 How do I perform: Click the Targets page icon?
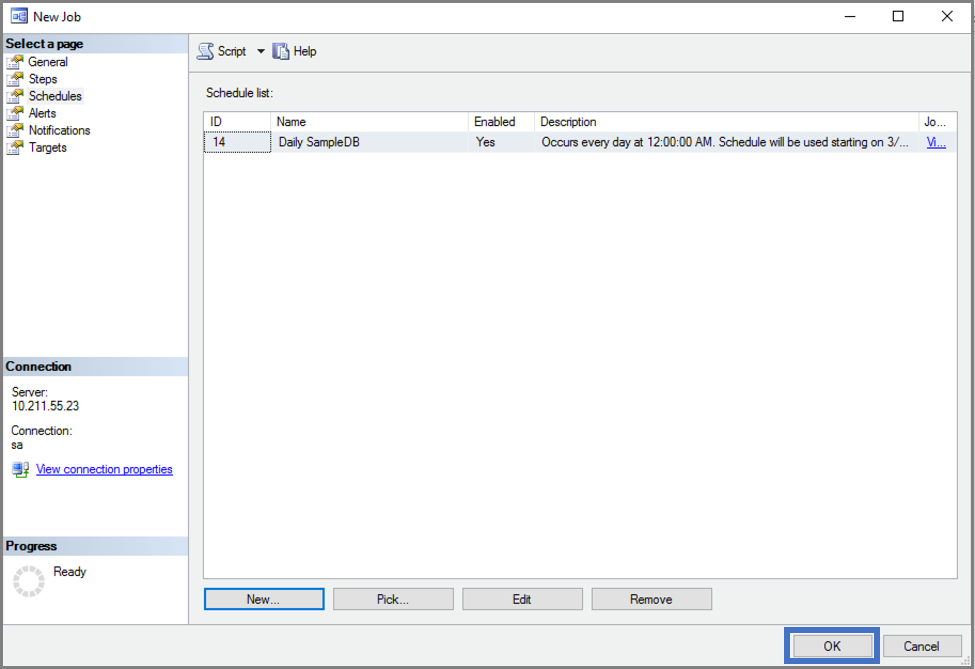pyautogui.click(x=15, y=147)
